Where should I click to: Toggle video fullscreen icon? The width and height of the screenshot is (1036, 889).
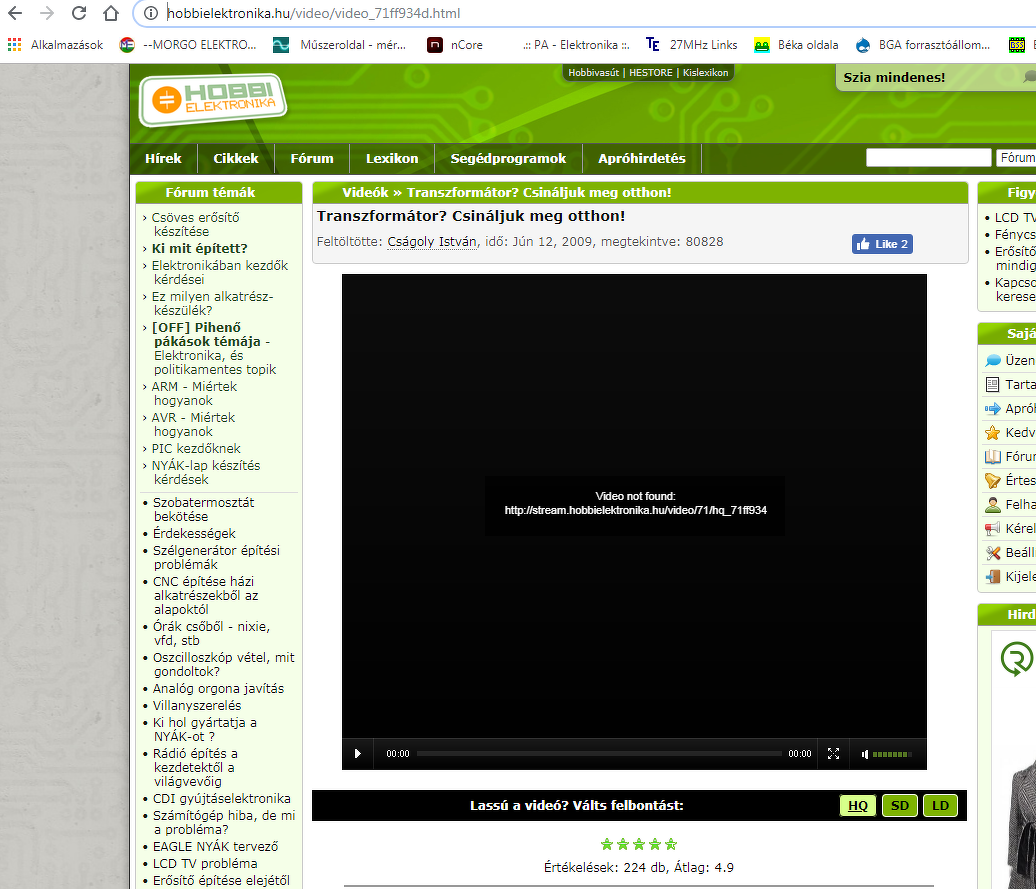(x=833, y=754)
